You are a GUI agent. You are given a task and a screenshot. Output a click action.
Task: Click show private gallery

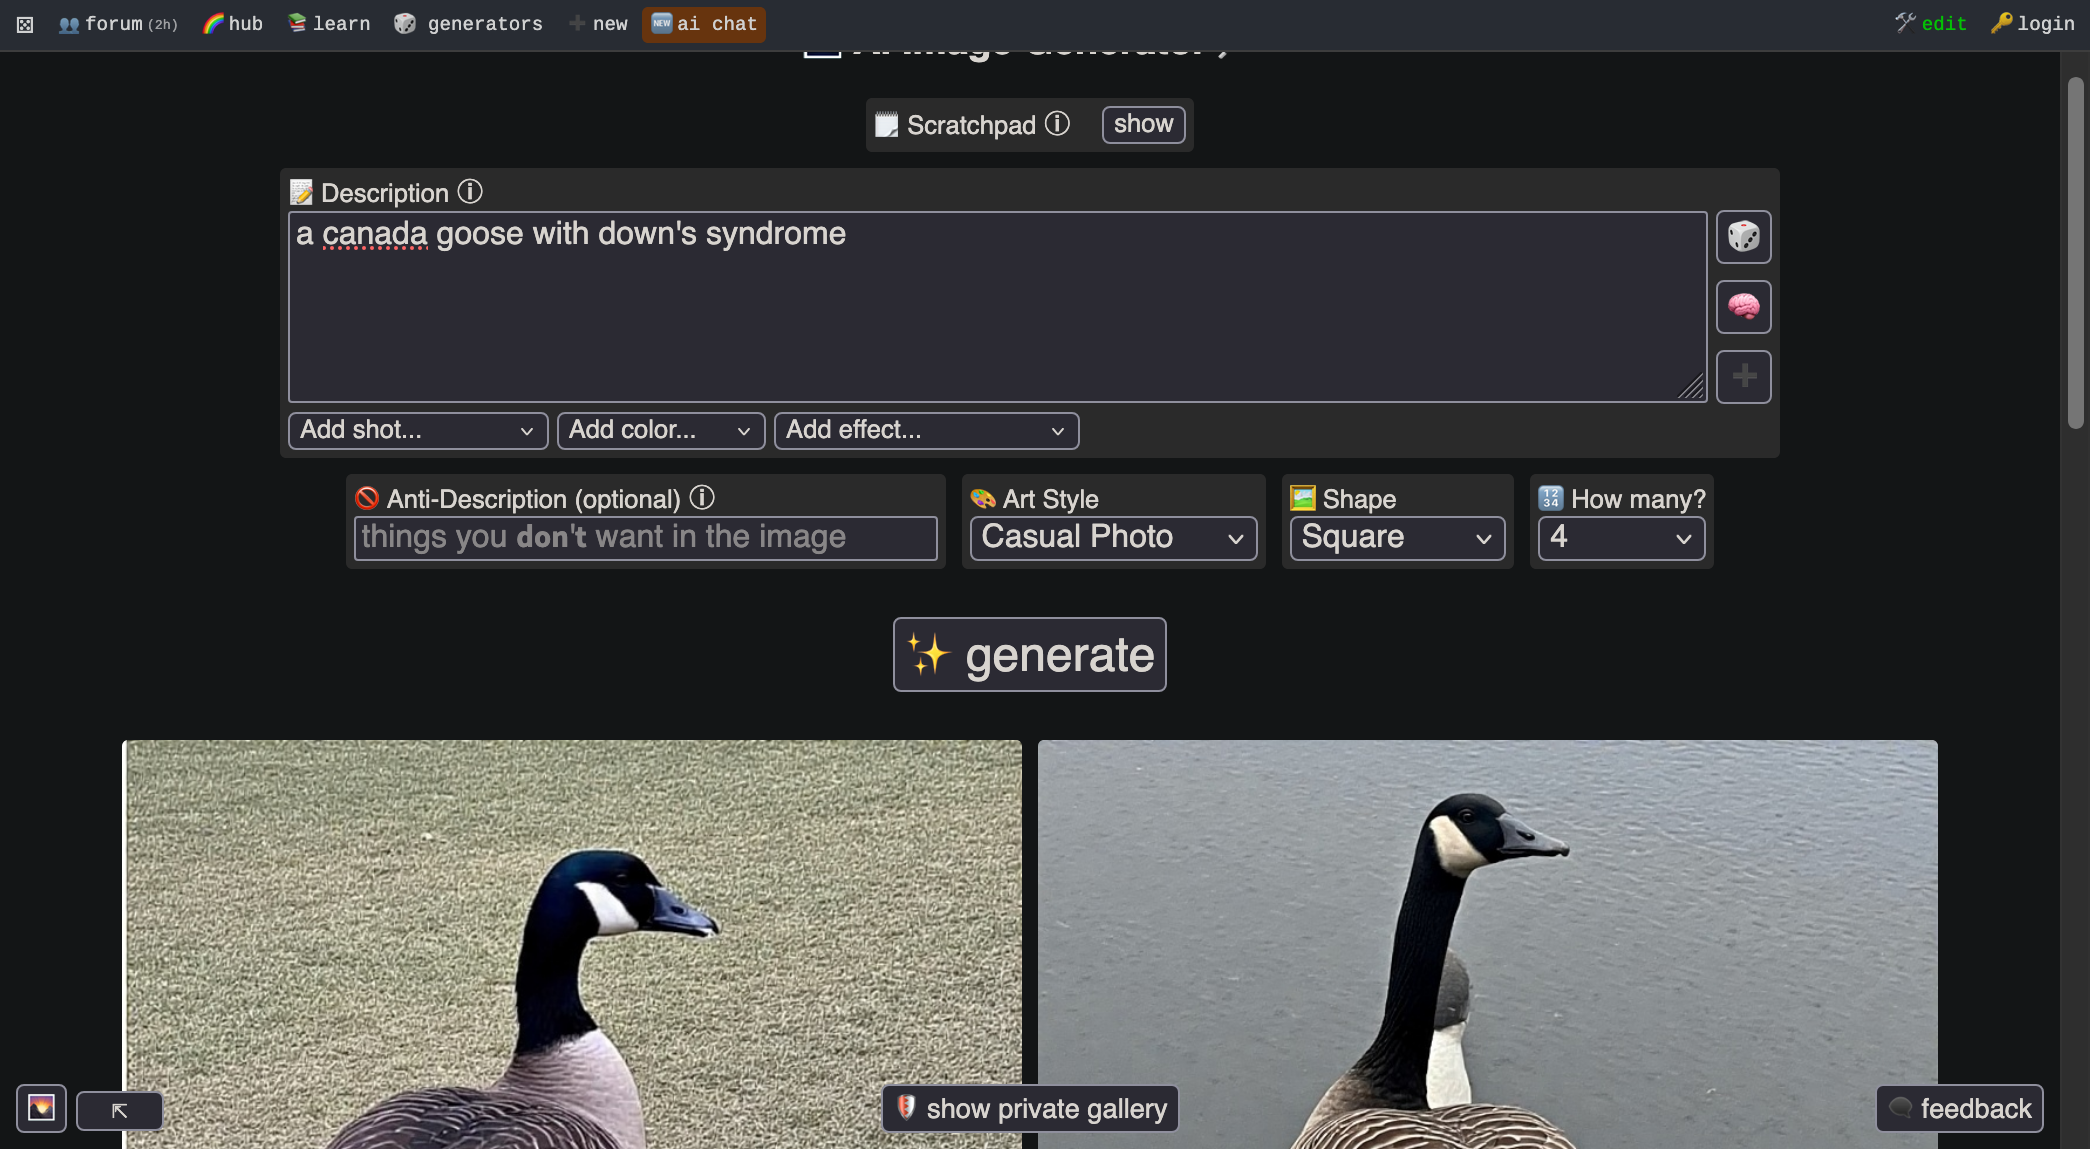click(1030, 1108)
